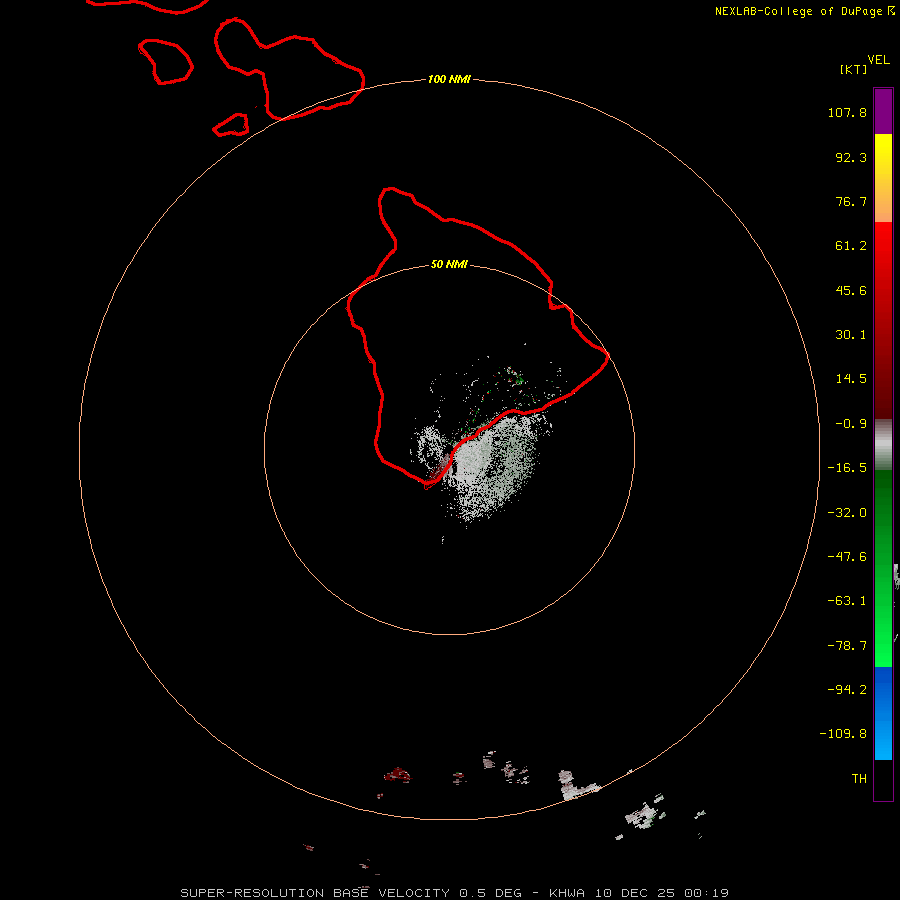
Task: Pick the yellow-orange segment of the velocity color bar
Action: 883,178
